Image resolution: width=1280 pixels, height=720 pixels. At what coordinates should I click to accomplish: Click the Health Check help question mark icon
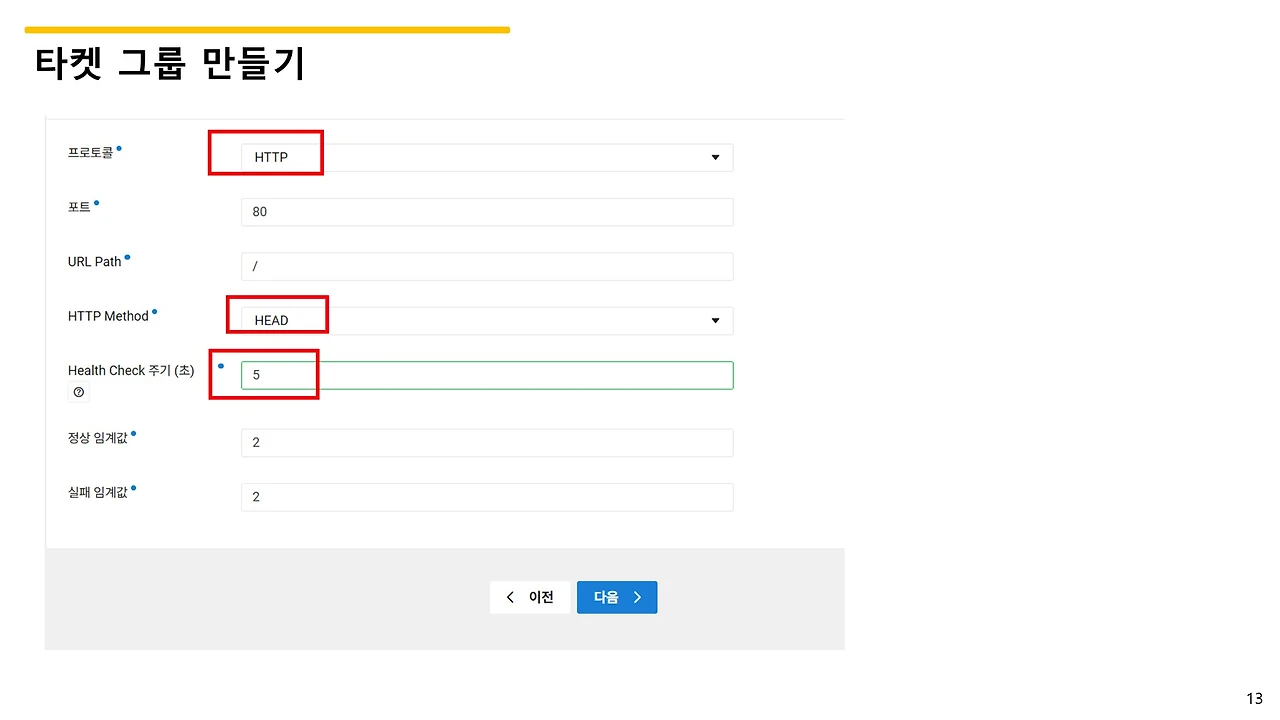click(x=79, y=392)
